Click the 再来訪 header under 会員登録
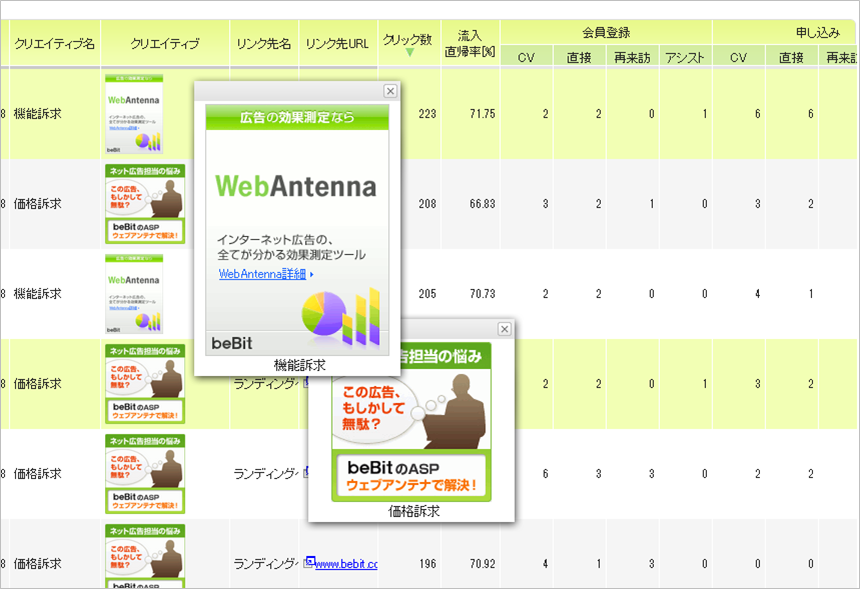 point(633,57)
